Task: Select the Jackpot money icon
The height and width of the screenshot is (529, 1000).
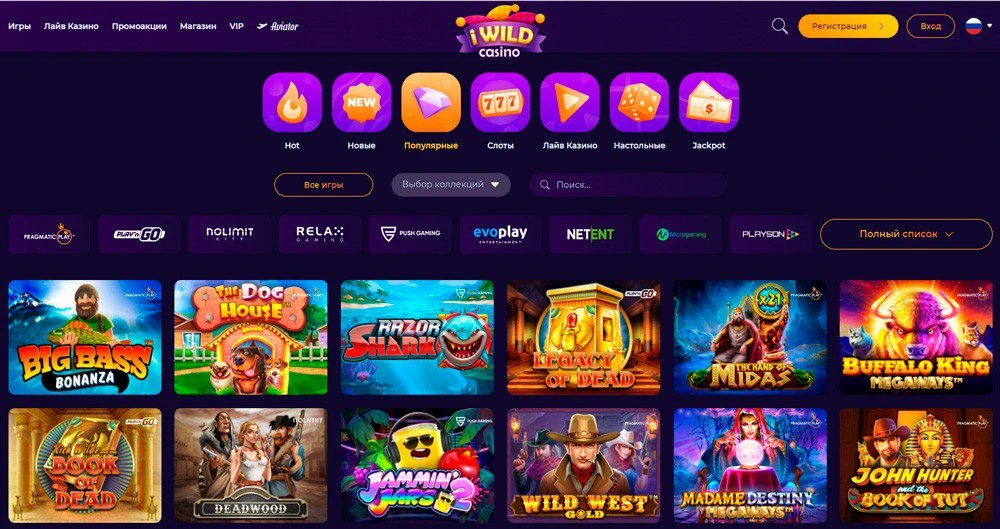Action: [x=709, y=102]
